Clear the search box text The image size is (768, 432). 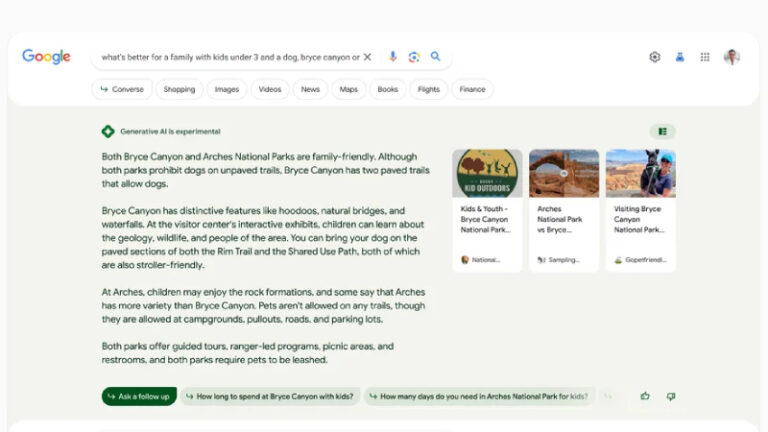tap(367, 57)
